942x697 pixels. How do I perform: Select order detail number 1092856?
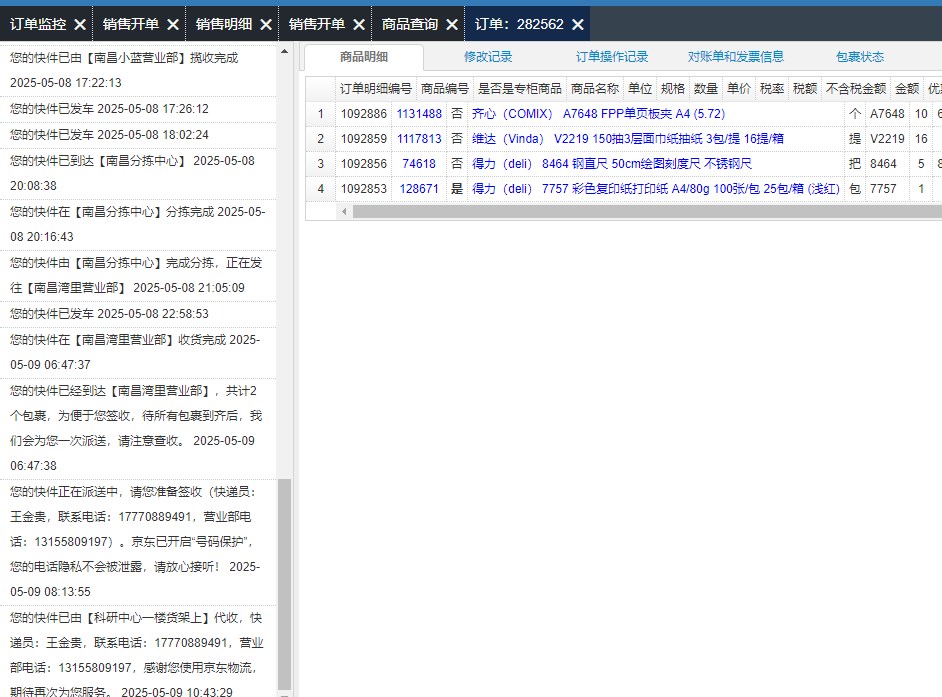[x=363, y=164]
